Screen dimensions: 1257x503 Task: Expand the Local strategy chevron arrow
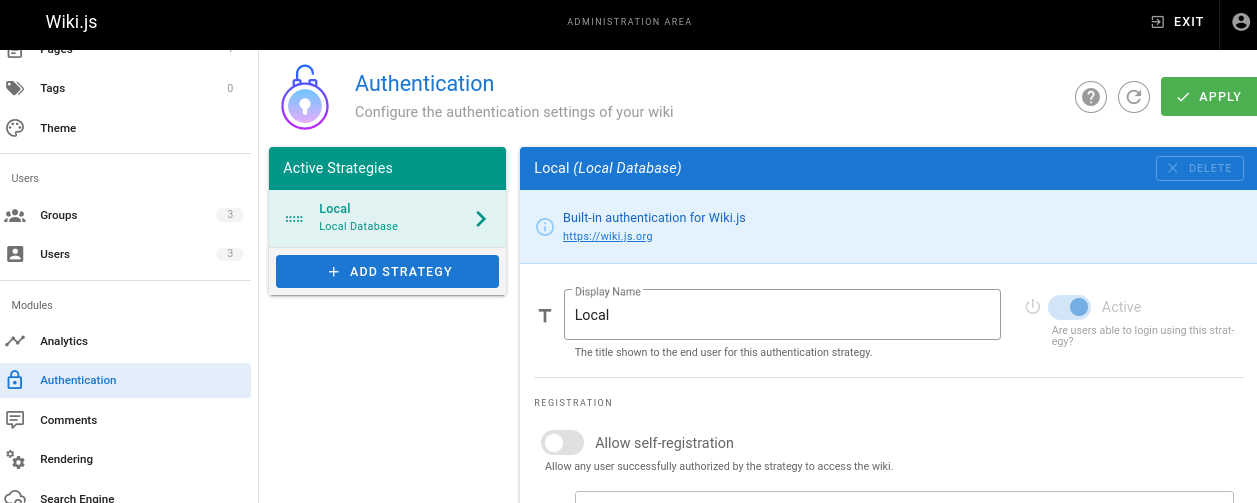pos(481,218)
